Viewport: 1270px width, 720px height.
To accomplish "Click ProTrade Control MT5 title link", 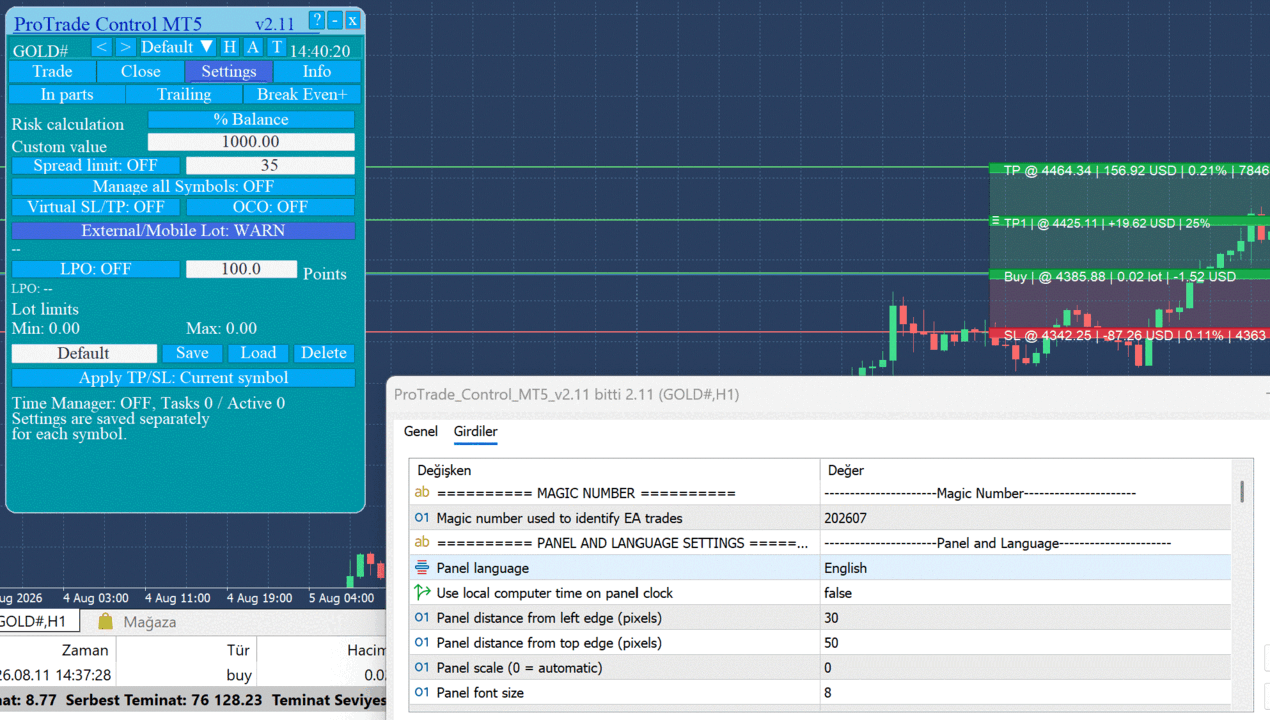I will pyautogui.click(x=108, y=24).
